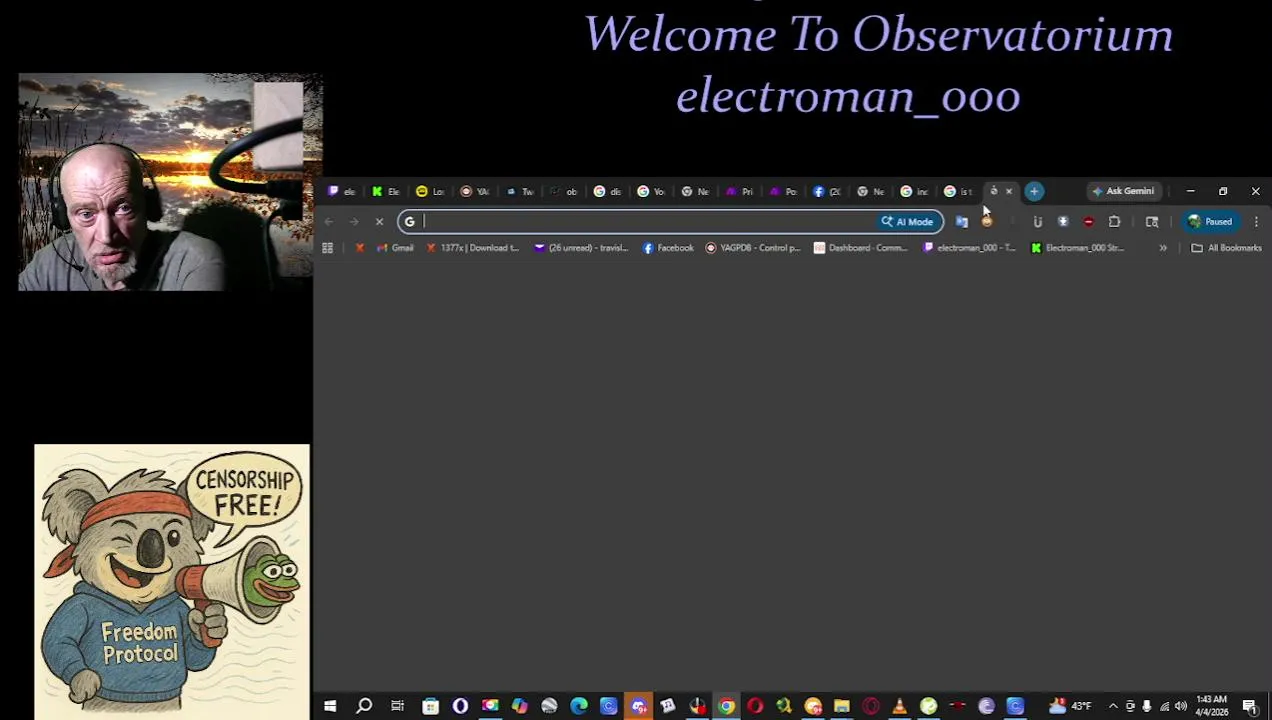Screen dimensions: 1272x720
Task: Open the network tray icon
Action: [x=1164, y=707]
